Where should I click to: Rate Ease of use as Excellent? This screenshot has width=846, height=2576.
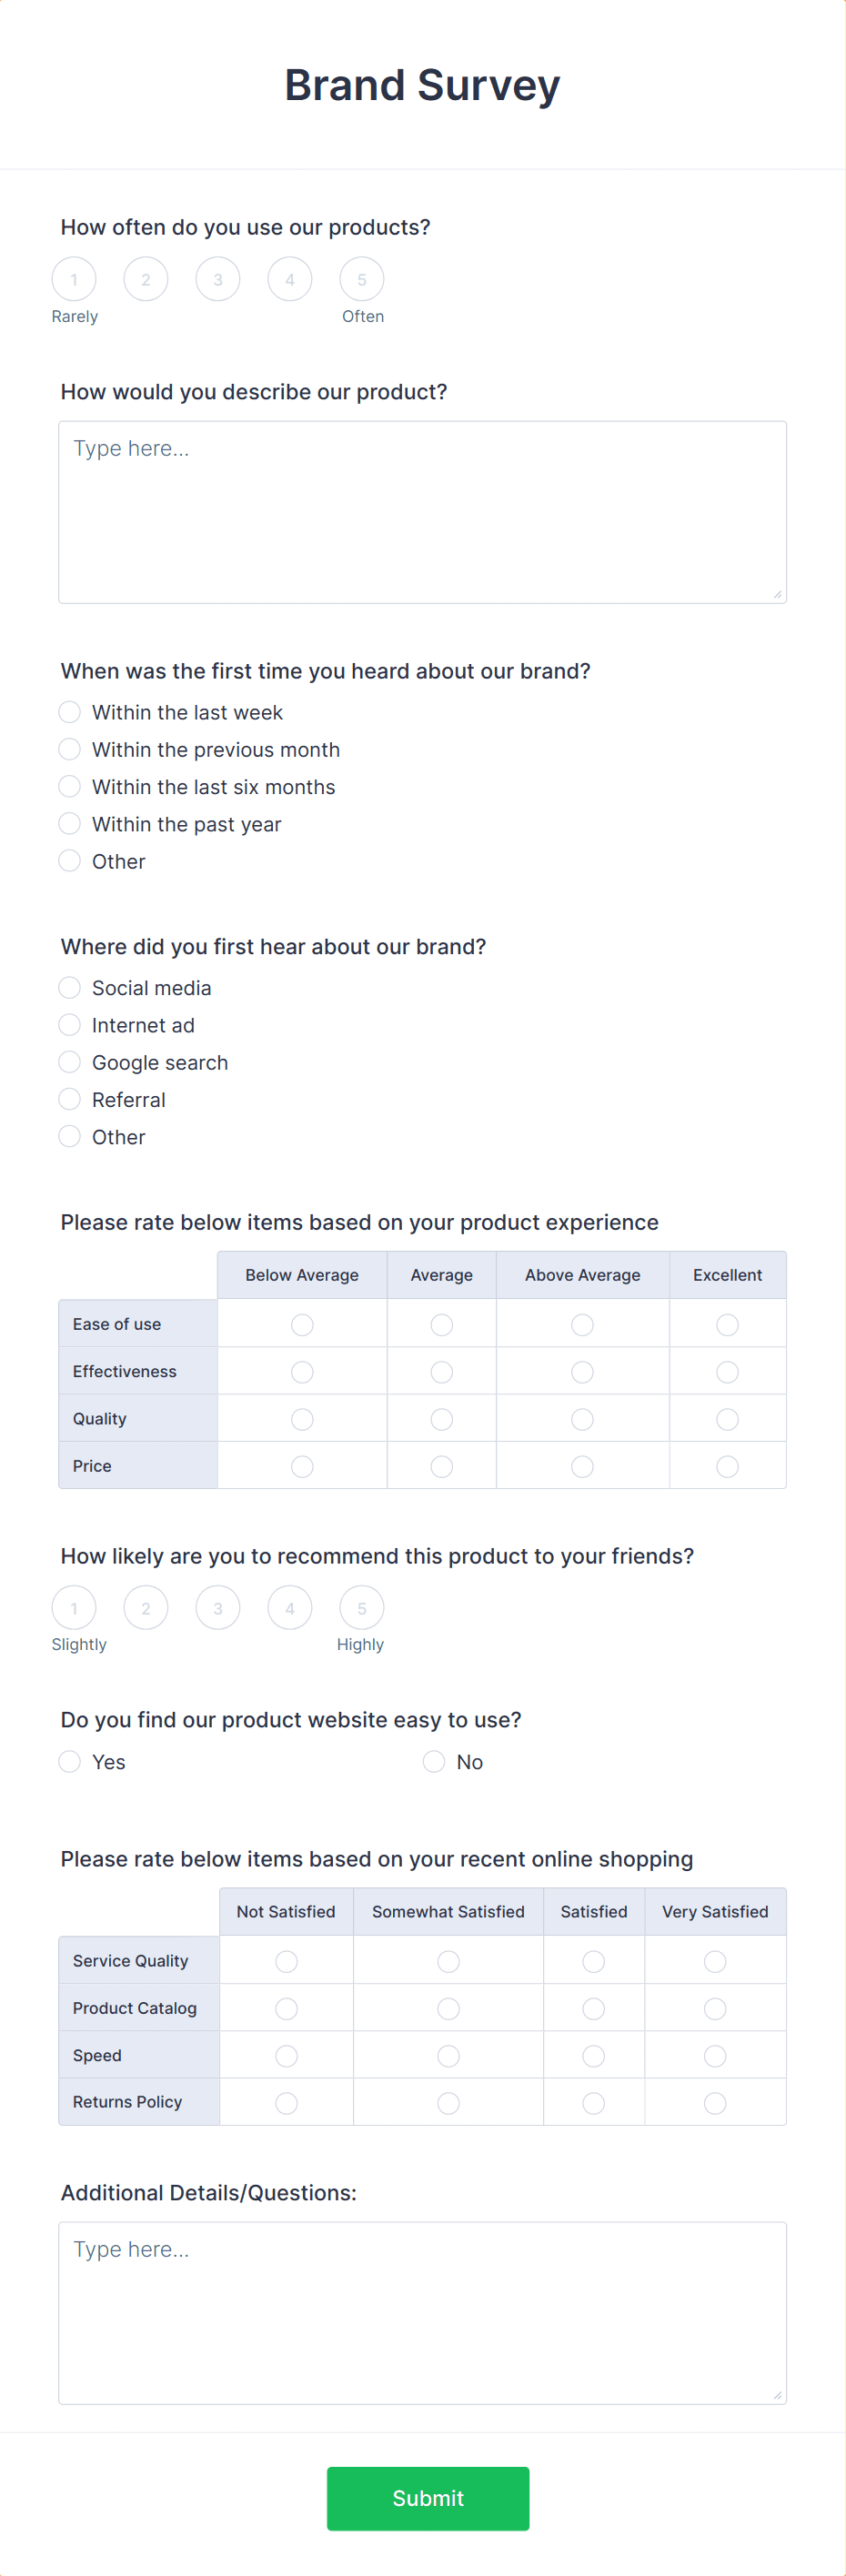pos(727,1324)
